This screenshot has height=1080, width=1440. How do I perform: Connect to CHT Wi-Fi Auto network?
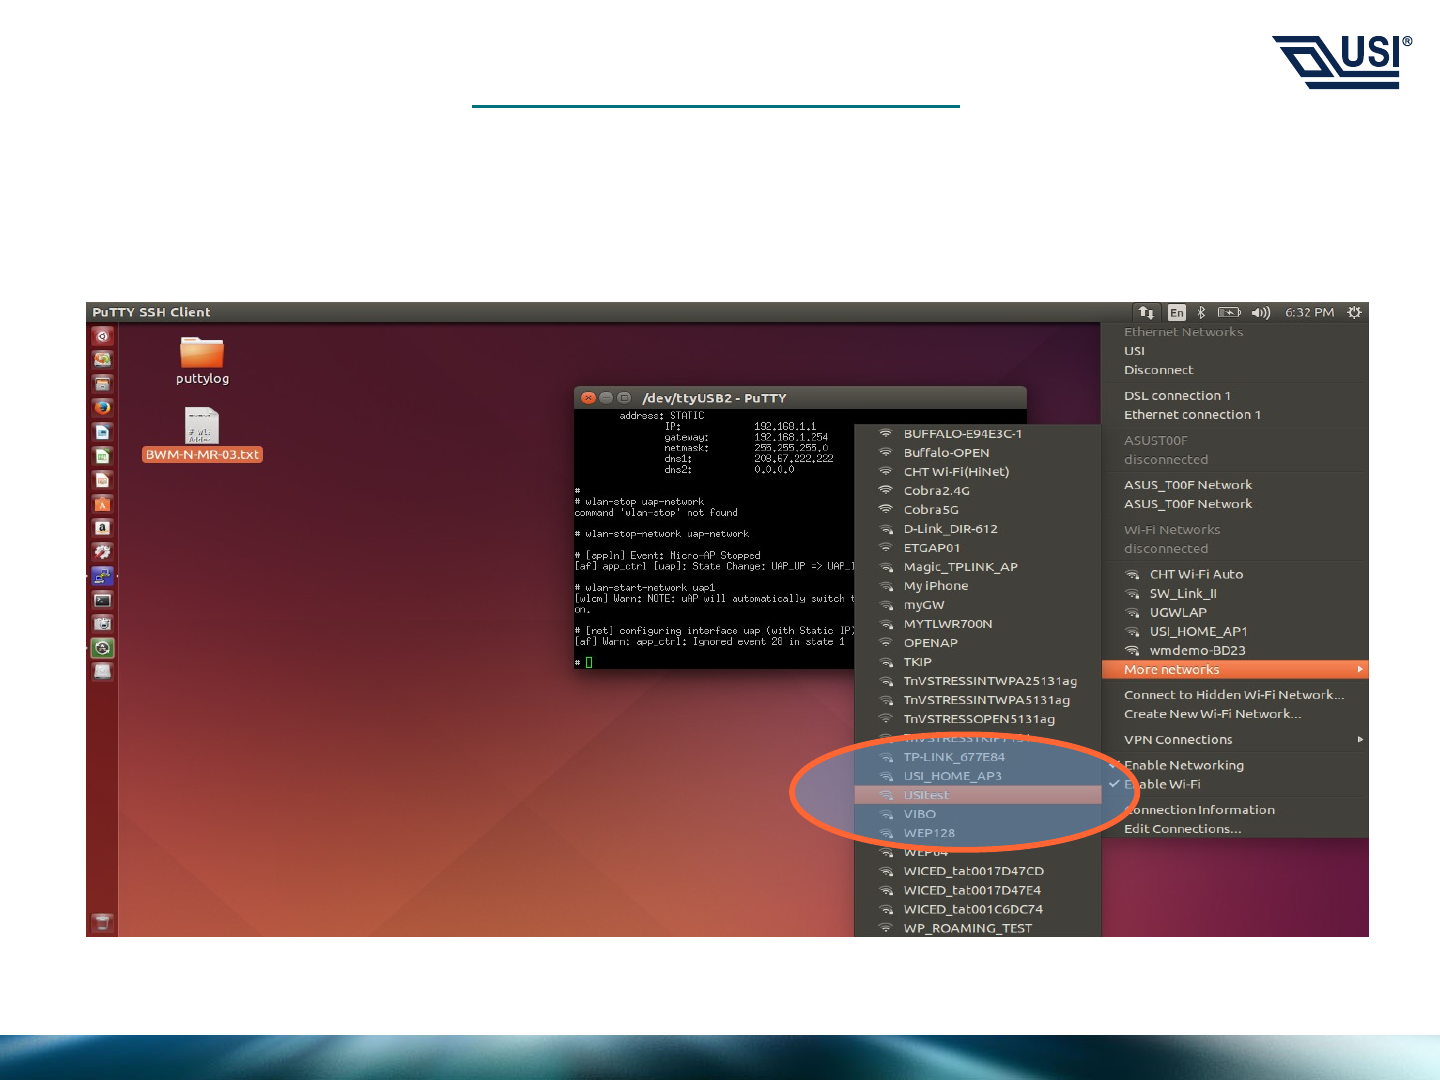click(x=1235, y=575)
